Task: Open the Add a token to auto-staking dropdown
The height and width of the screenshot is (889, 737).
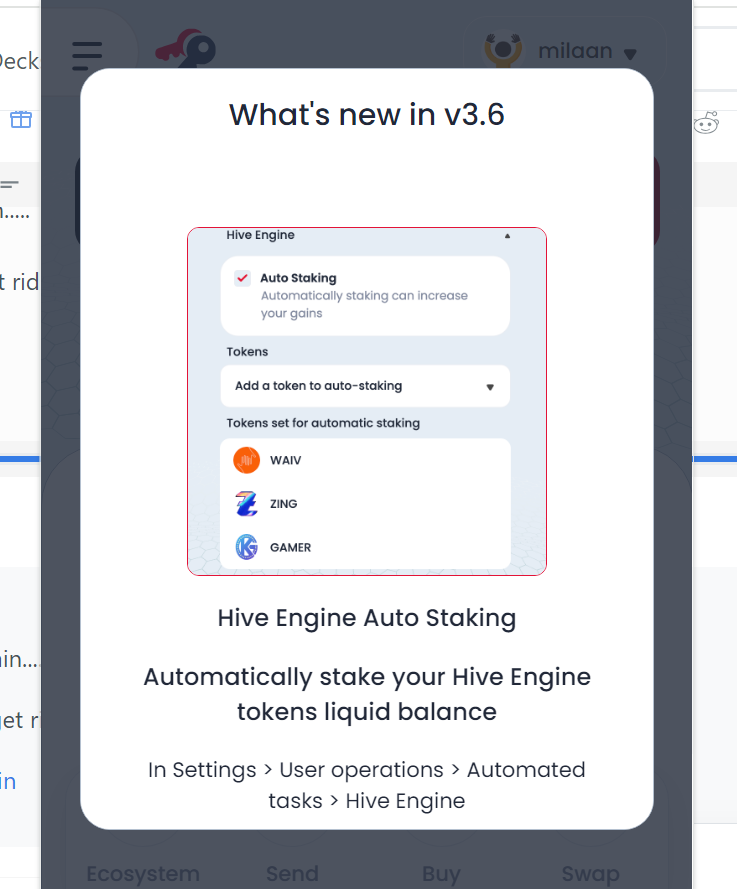Action: tap(365, 386)
